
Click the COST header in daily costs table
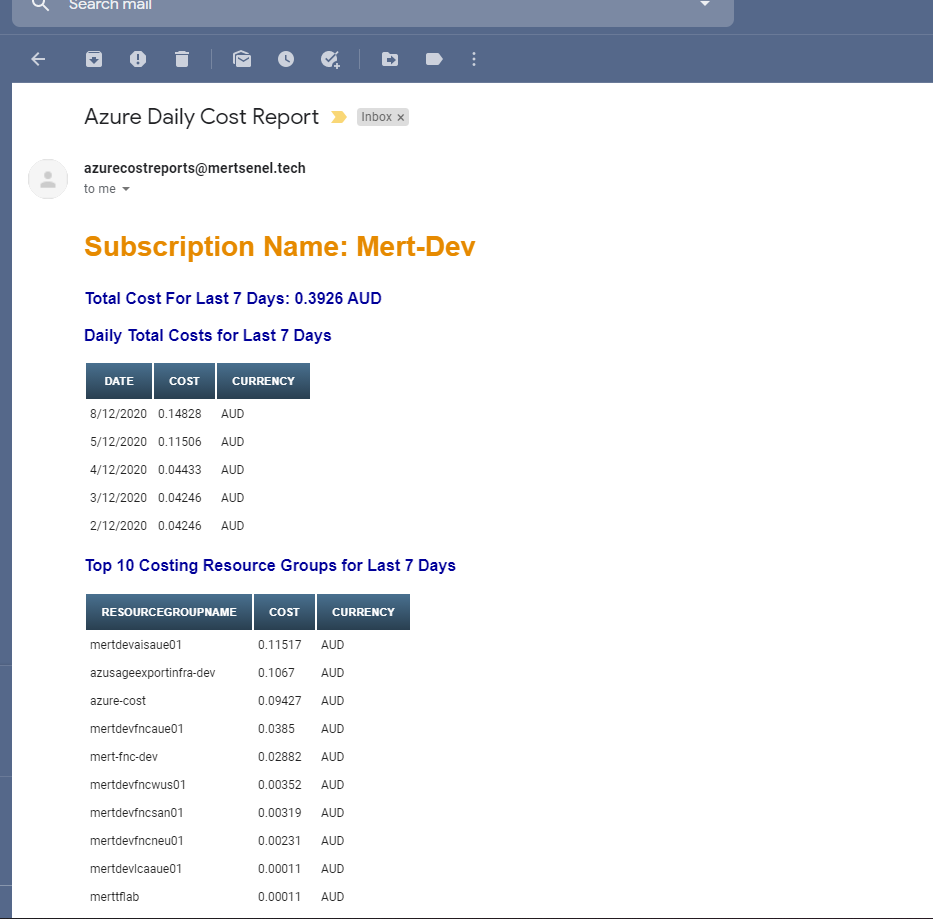[x=184, y=381]
